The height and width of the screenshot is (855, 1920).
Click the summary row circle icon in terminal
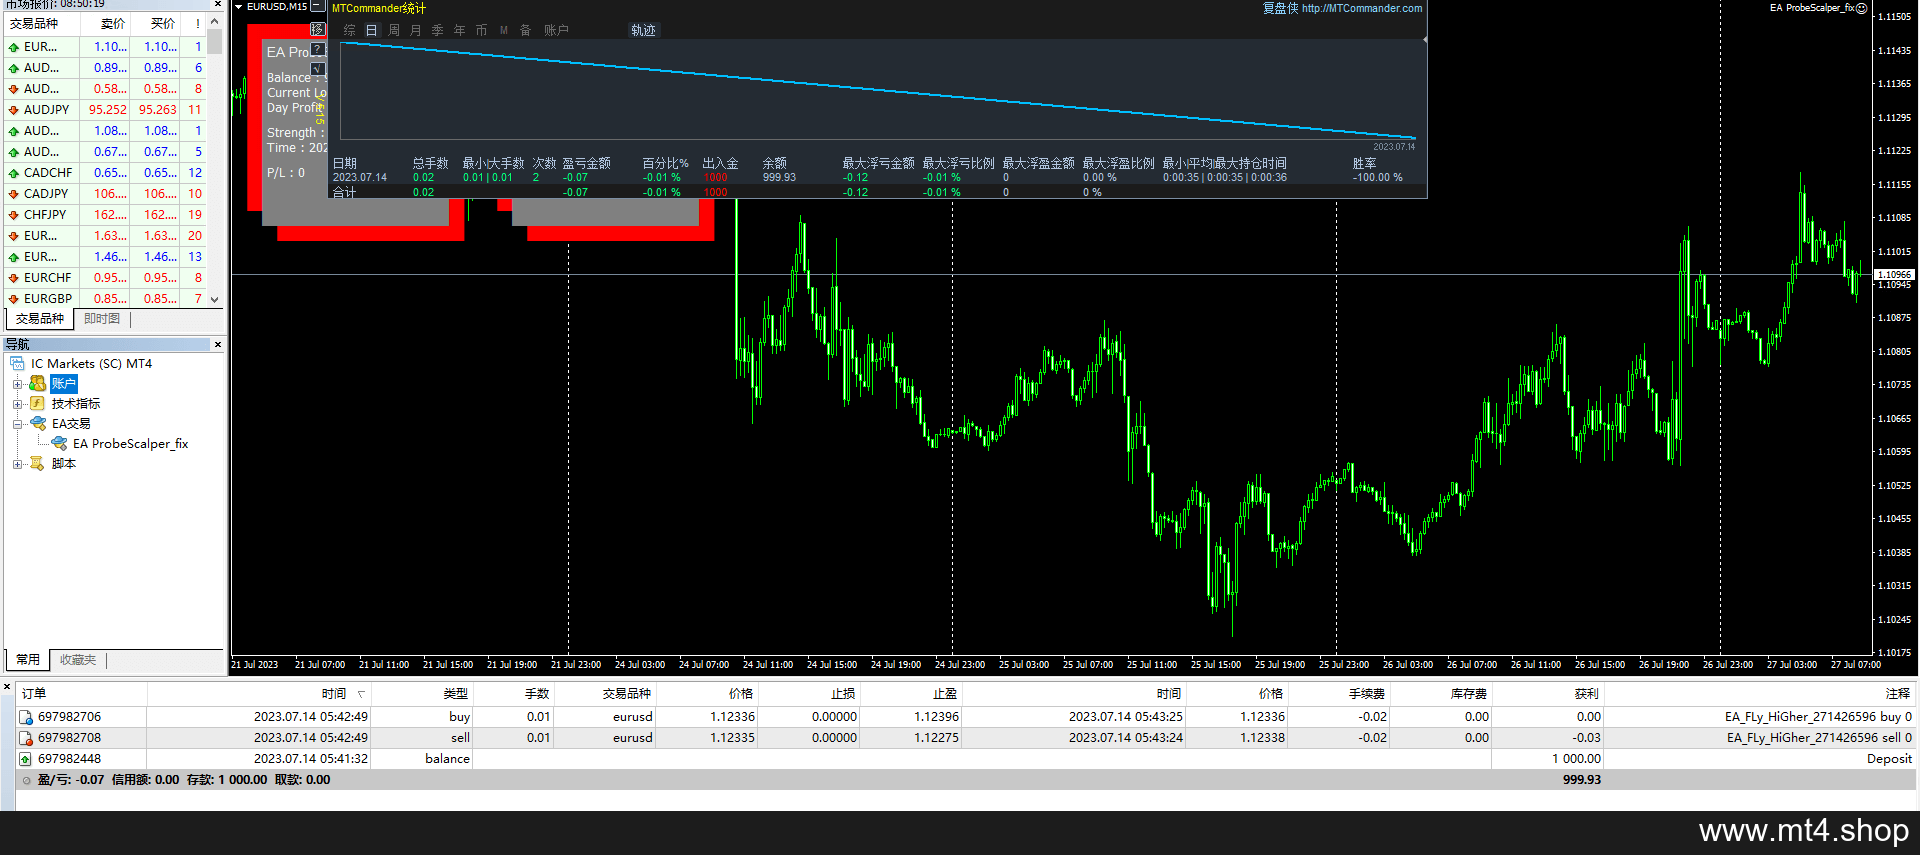tap(27, 780)
